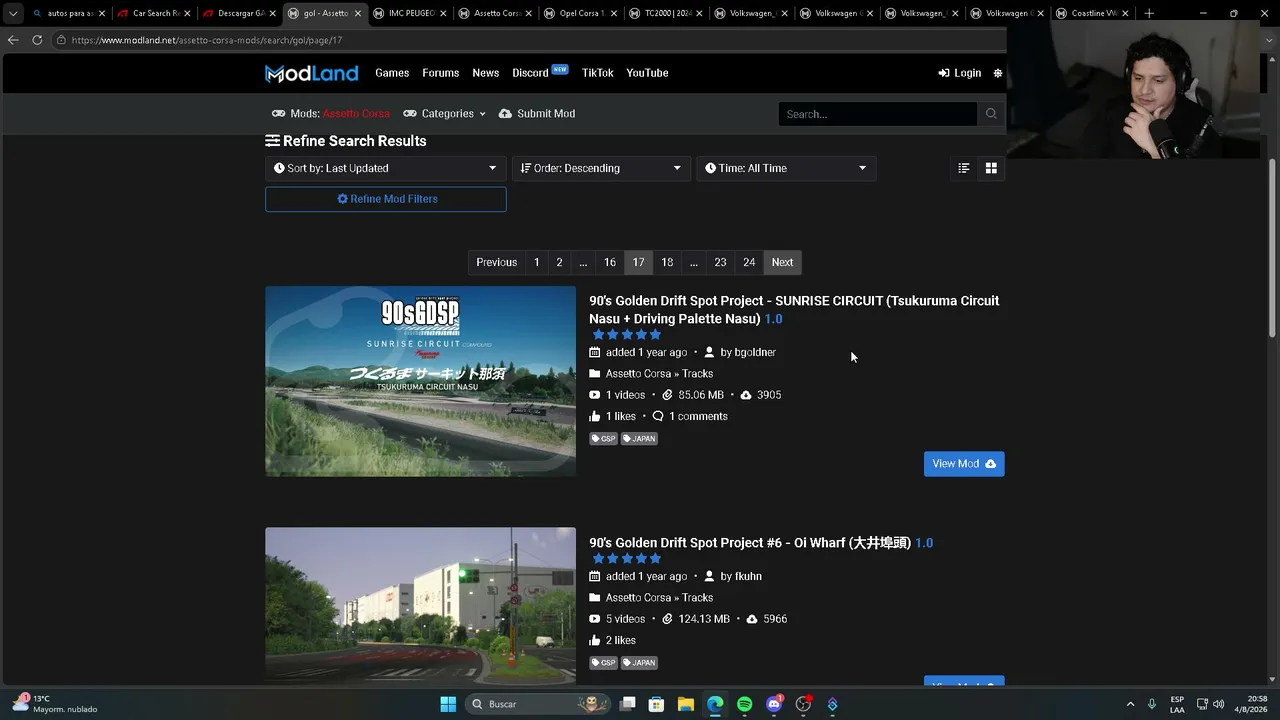
Task: Click View Mod for SUNRISE CIRCUIT
Action: click(x=964, y=464)
